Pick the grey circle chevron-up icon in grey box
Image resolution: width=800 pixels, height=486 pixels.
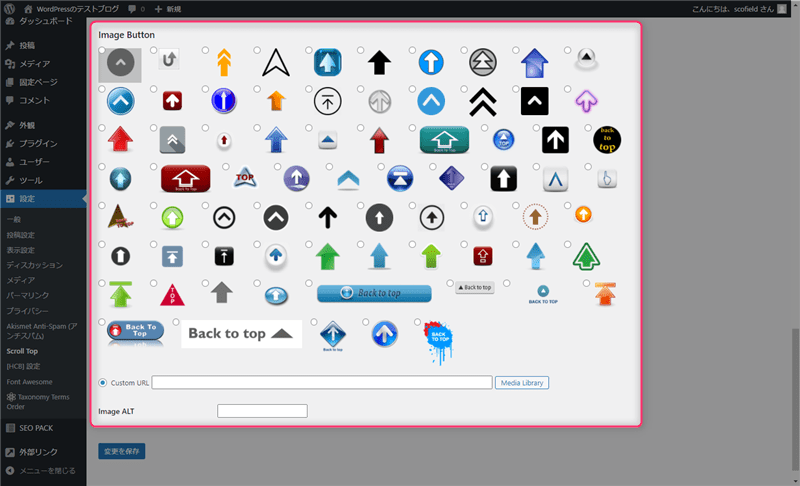[120, 65]
